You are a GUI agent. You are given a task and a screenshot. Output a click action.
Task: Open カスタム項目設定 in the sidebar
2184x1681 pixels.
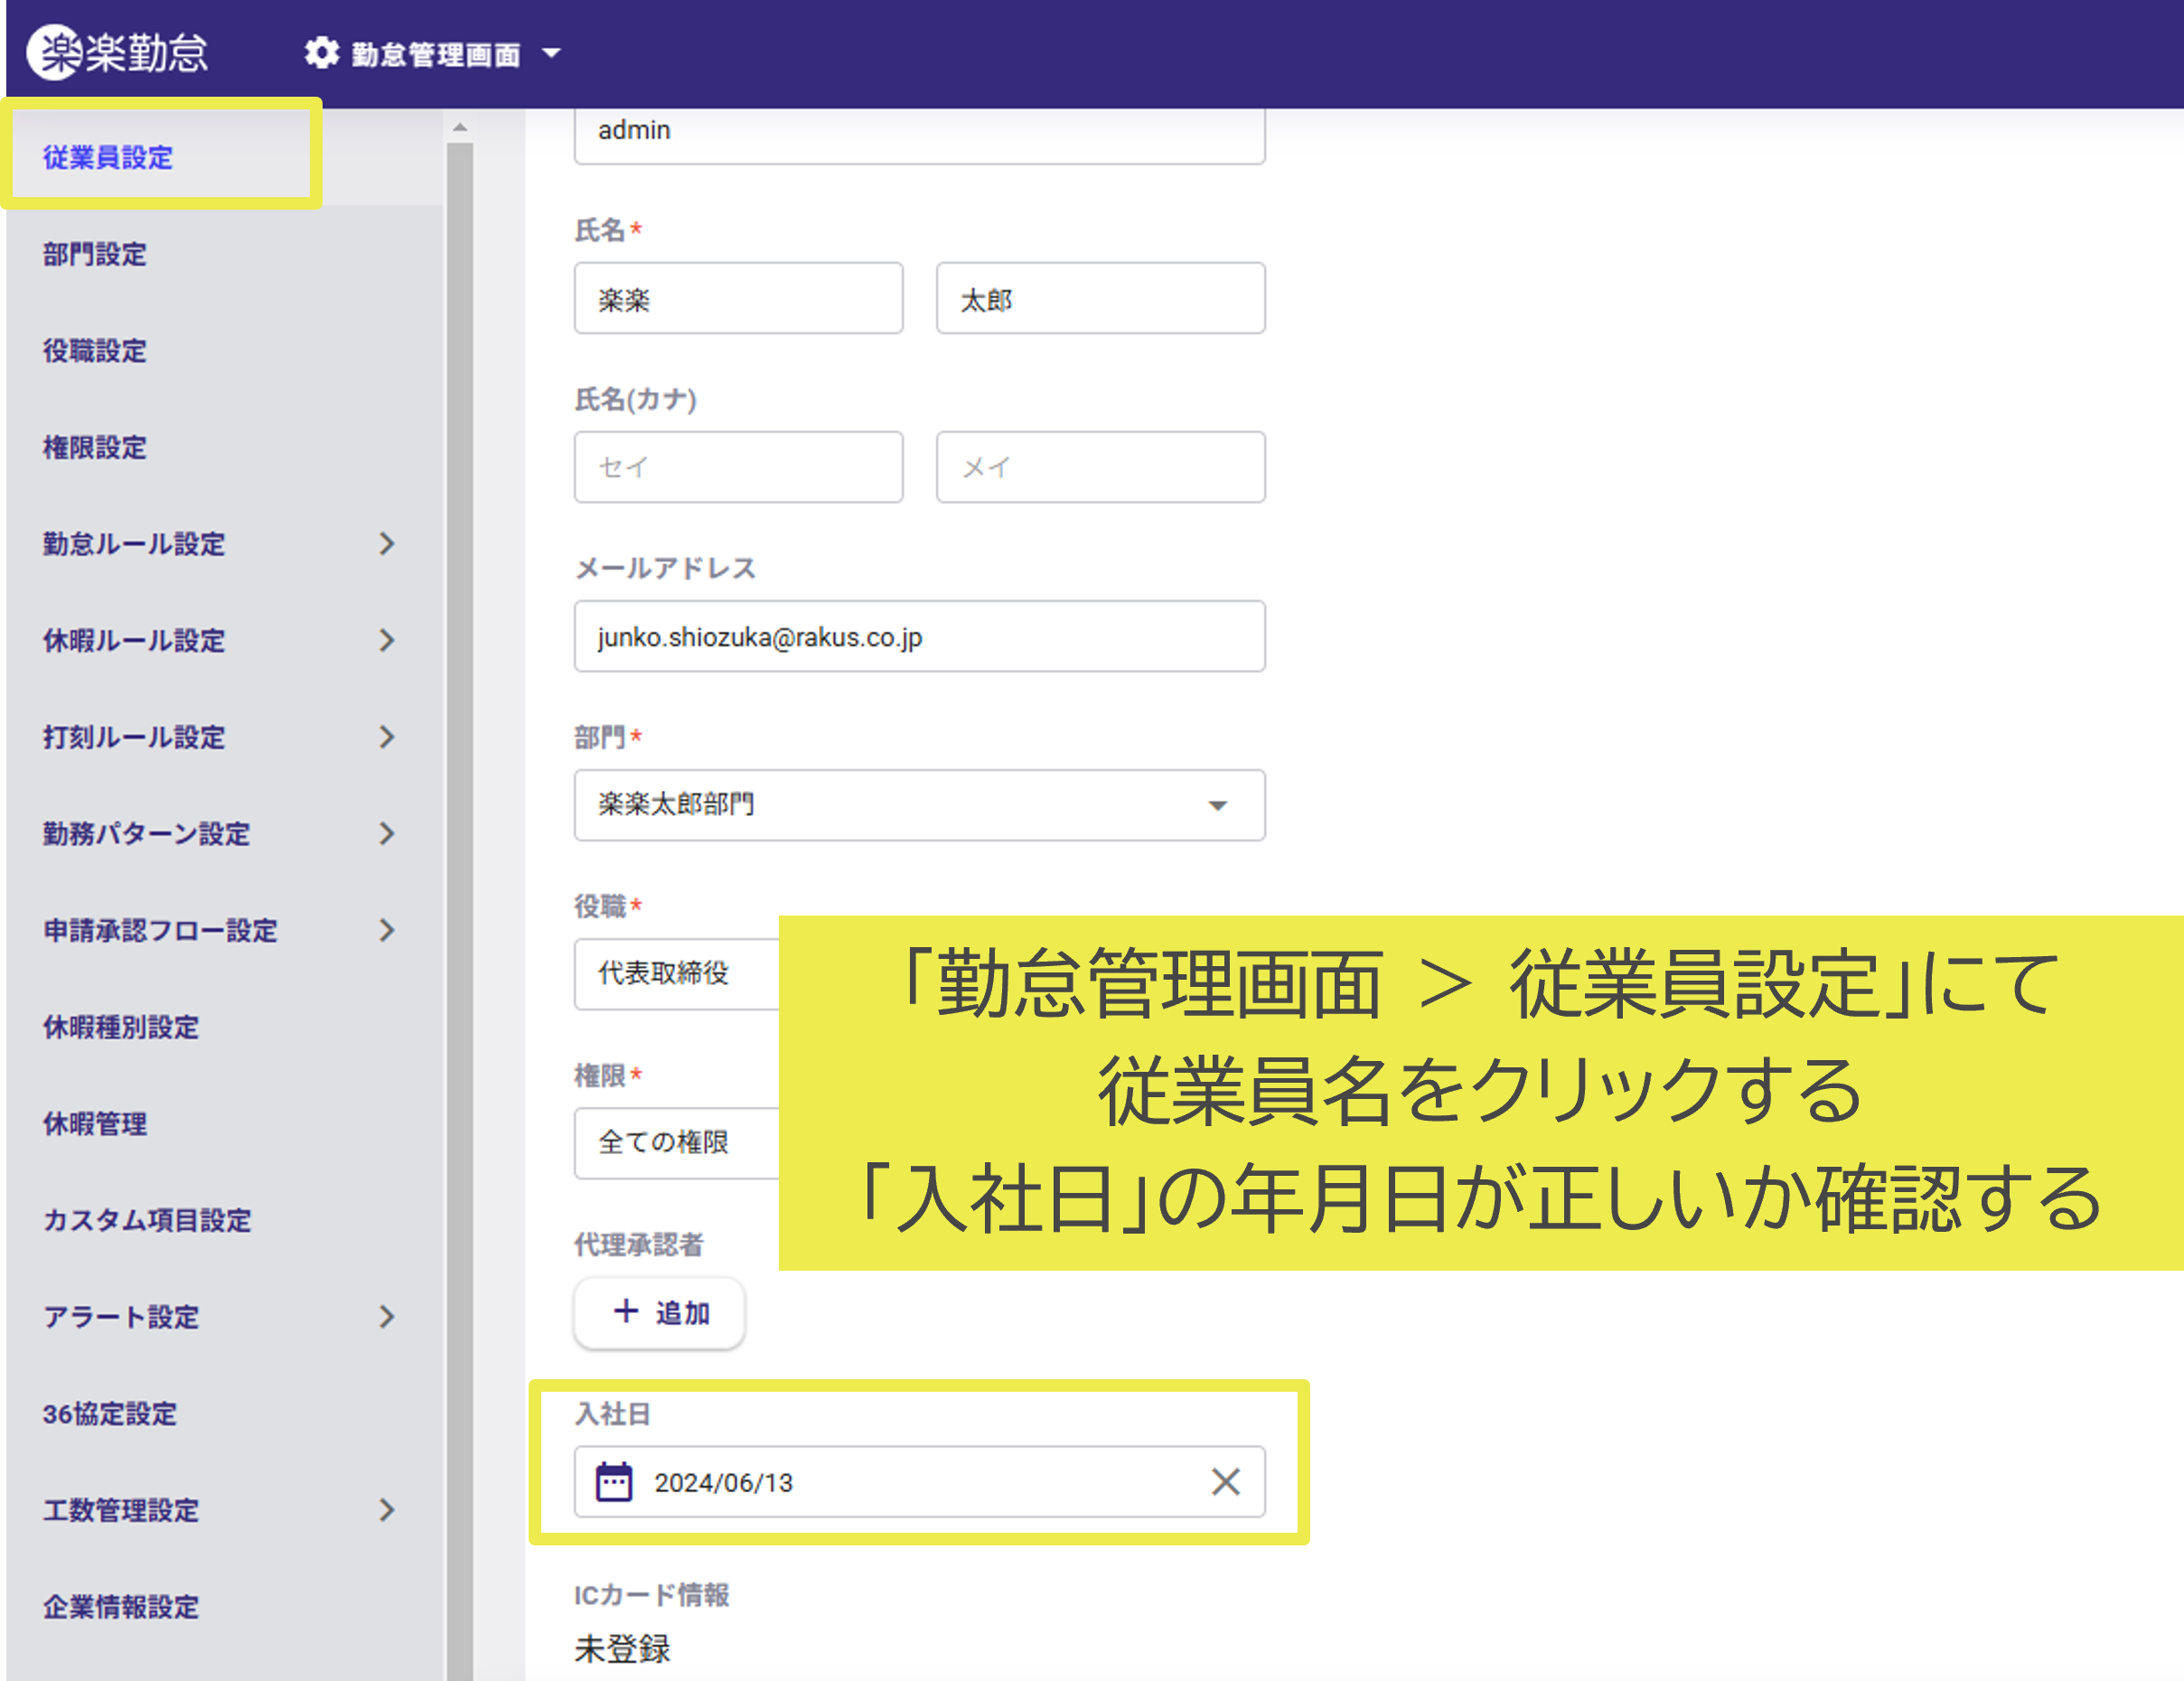coord(147,1220)
